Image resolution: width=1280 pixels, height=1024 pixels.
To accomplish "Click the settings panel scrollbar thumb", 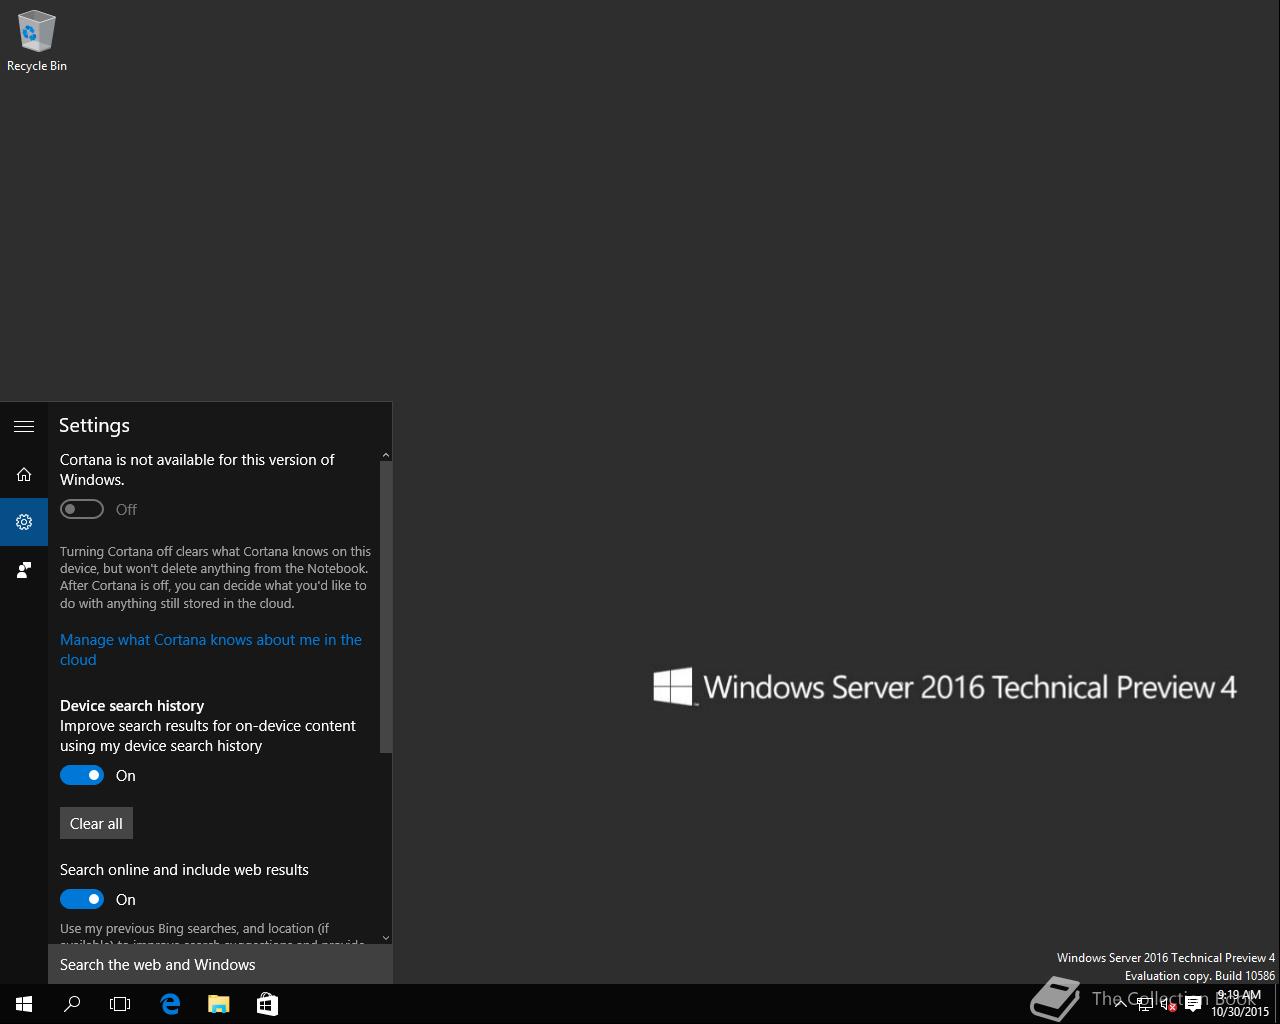I will point(386,607).
